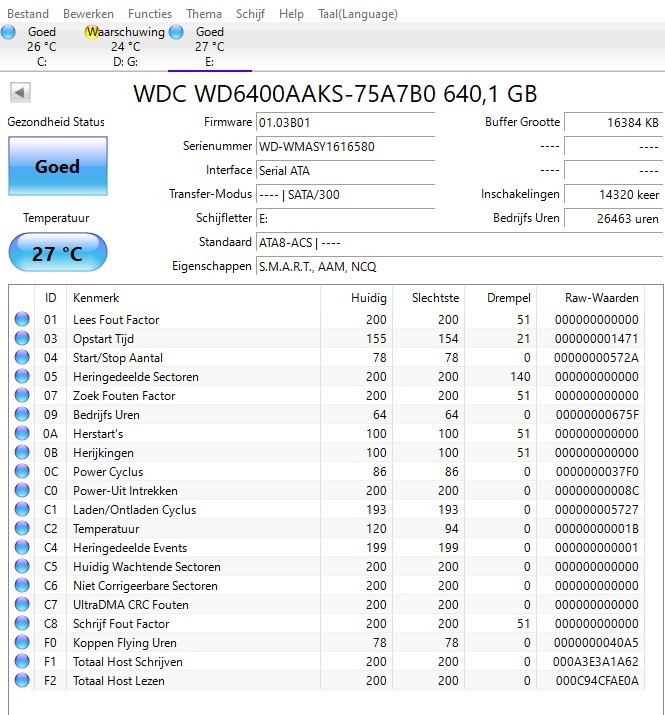
Task: Open the Bestand menu
Action: pyautogui.click(x=28, y=14)
